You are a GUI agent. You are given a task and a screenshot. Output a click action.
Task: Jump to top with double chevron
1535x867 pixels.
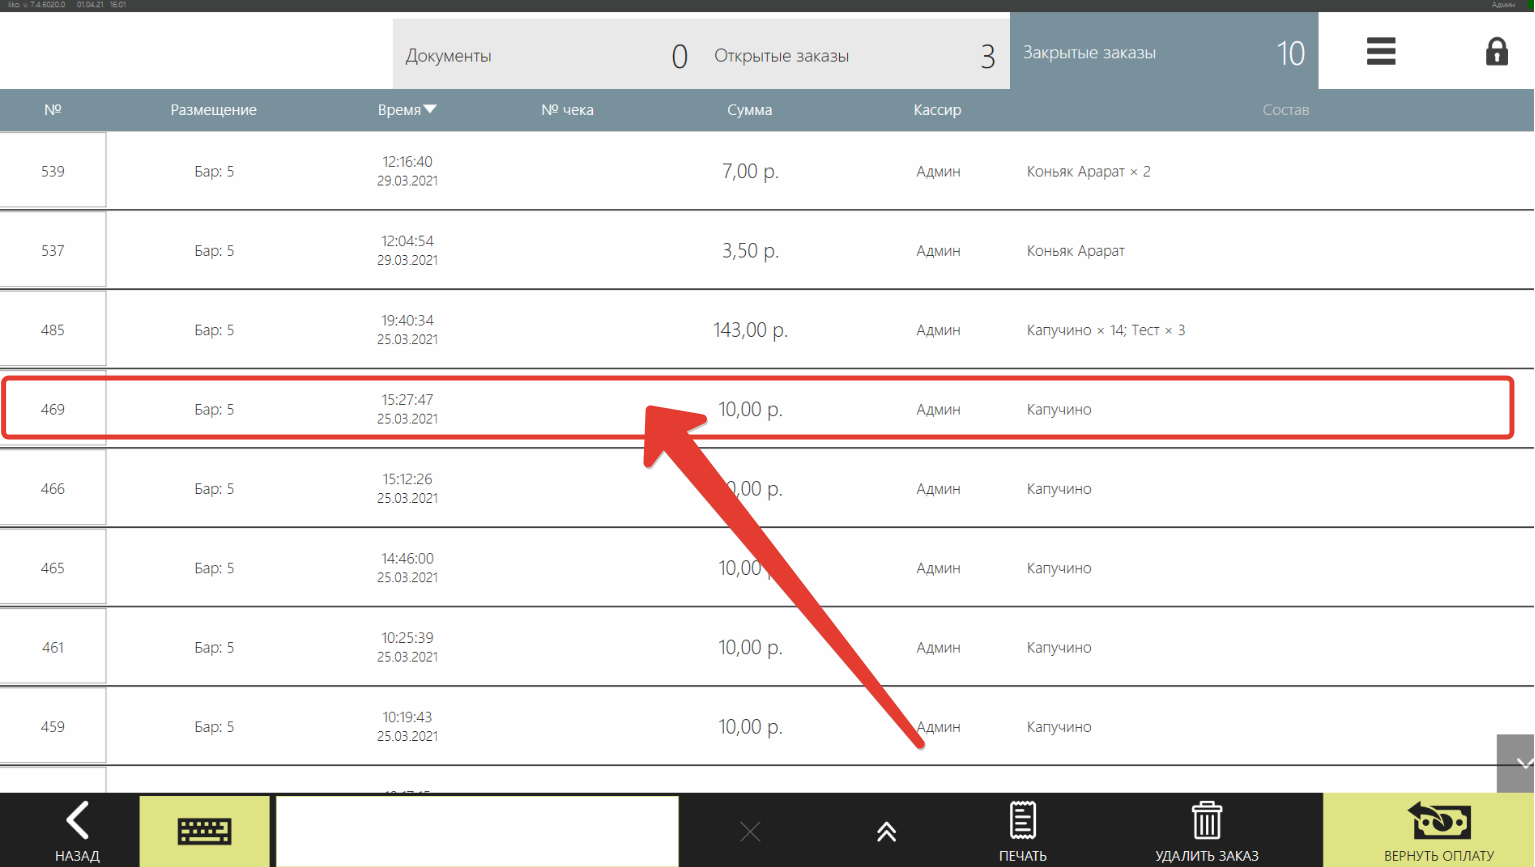886,831
